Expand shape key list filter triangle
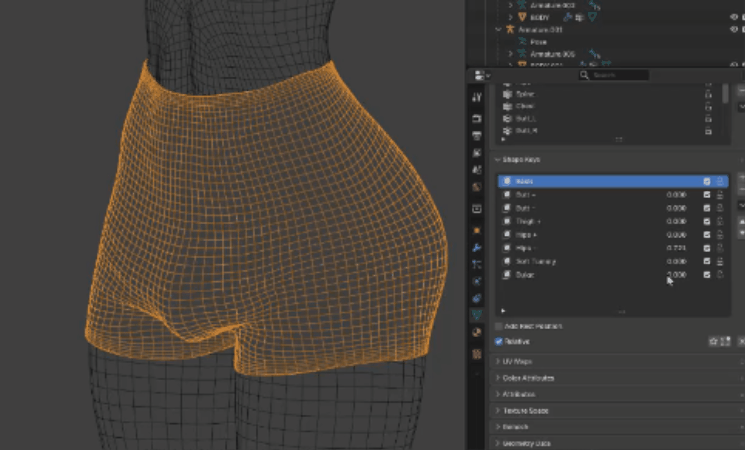Image resolution: width=745 pixels, height=450 pixels. click(503, 311)
